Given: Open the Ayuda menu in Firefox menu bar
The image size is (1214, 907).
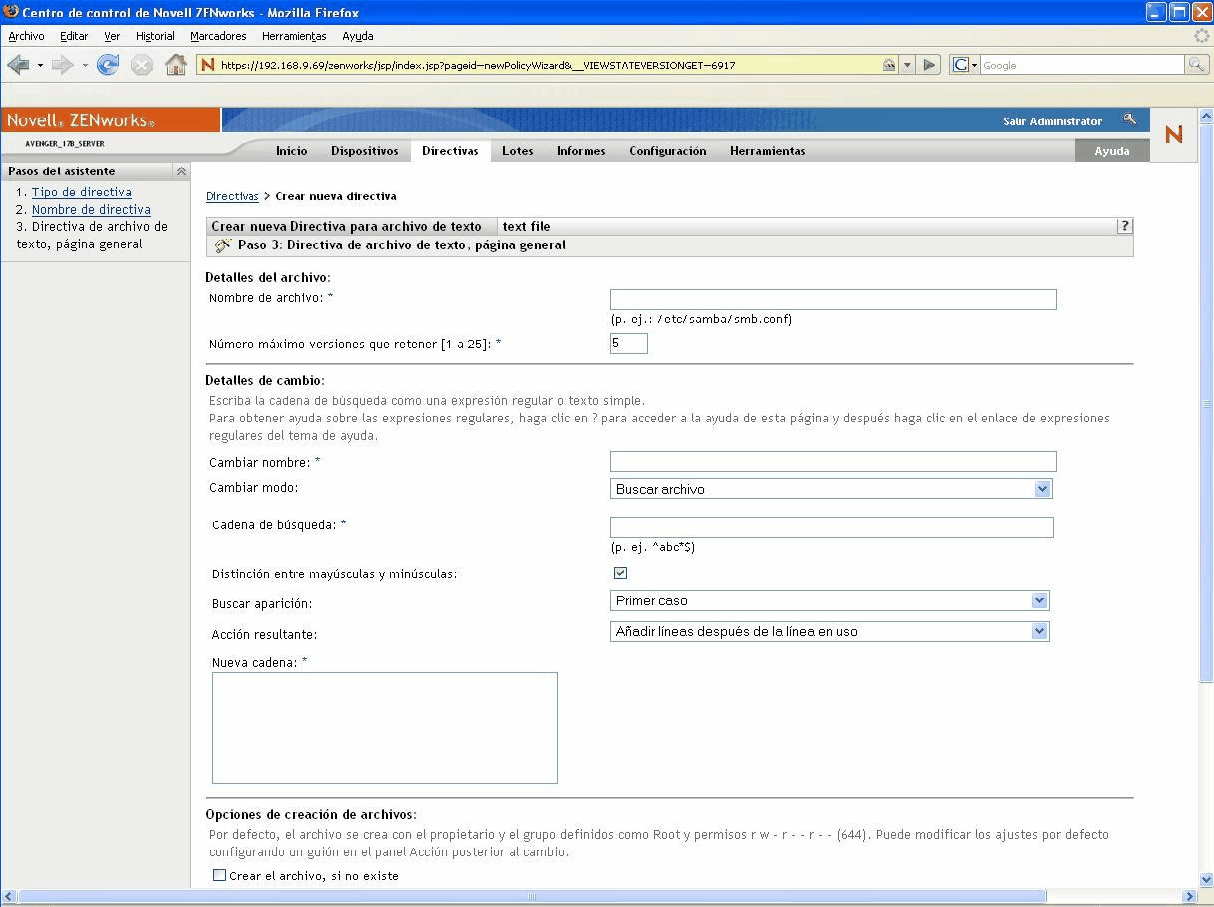Looking at the screenshot, I should (x=358, y=36).
